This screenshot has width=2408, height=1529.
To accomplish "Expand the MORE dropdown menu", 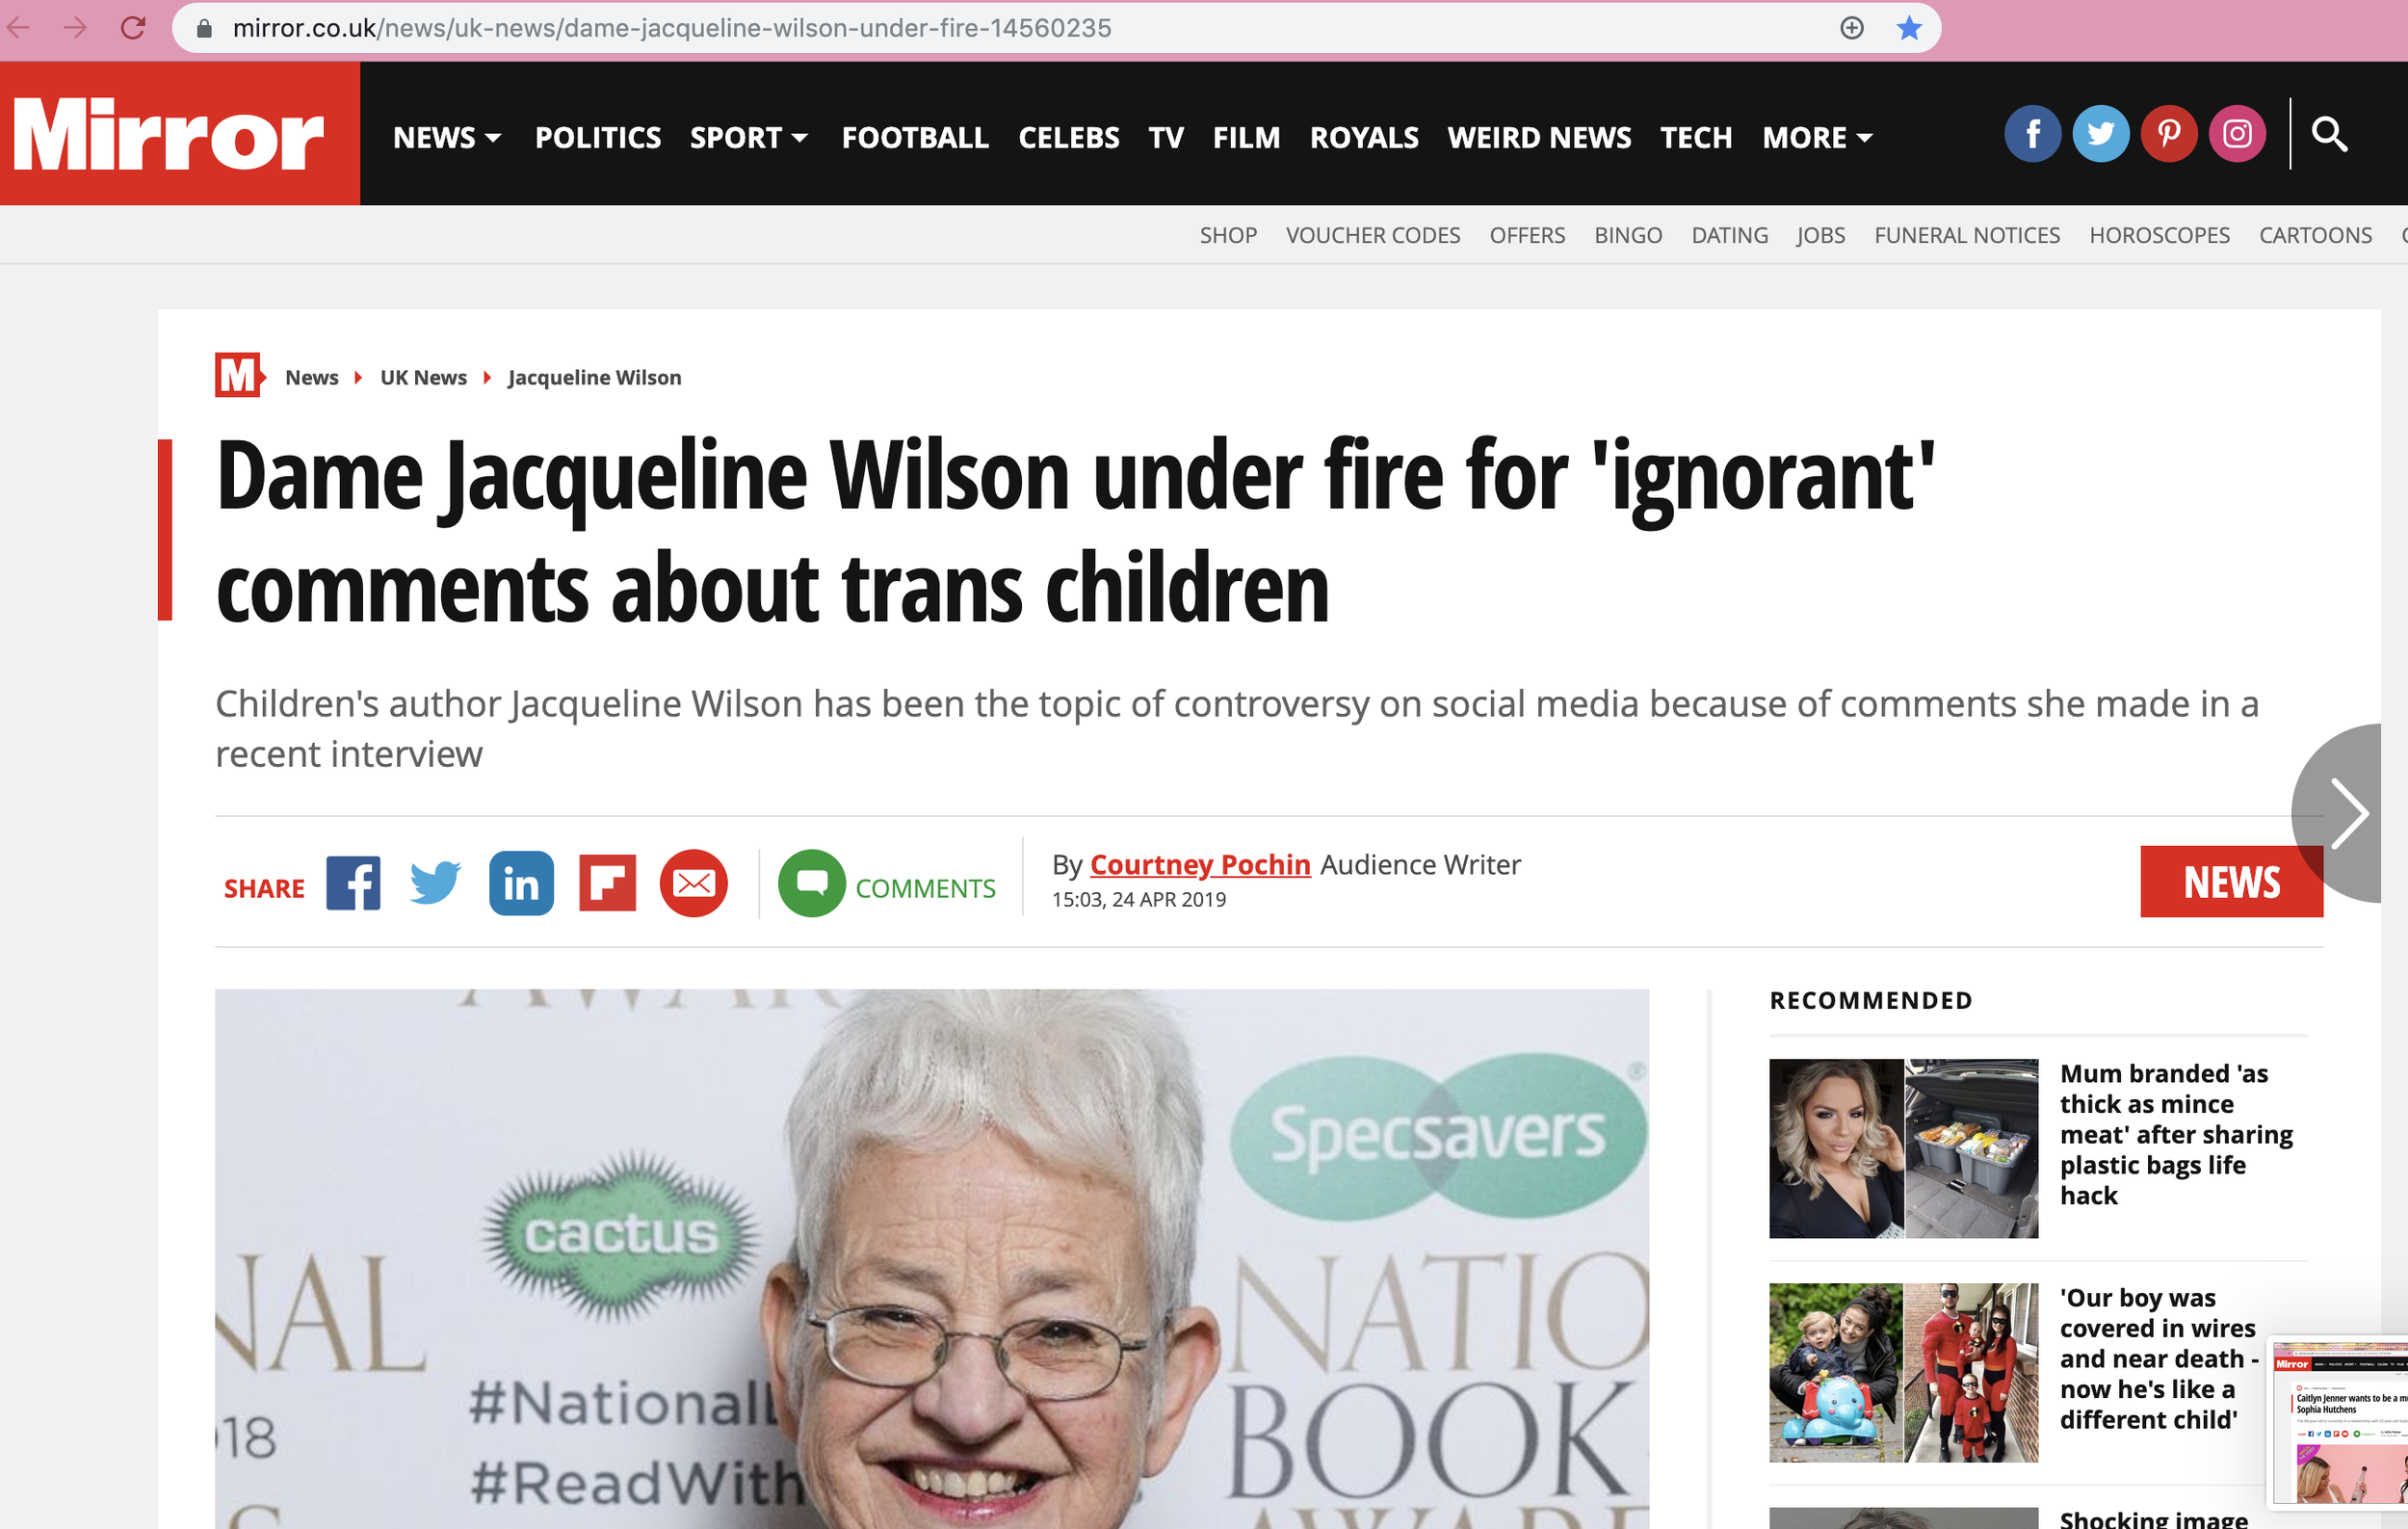I will pyautogui.click(x=1817, y=138).
